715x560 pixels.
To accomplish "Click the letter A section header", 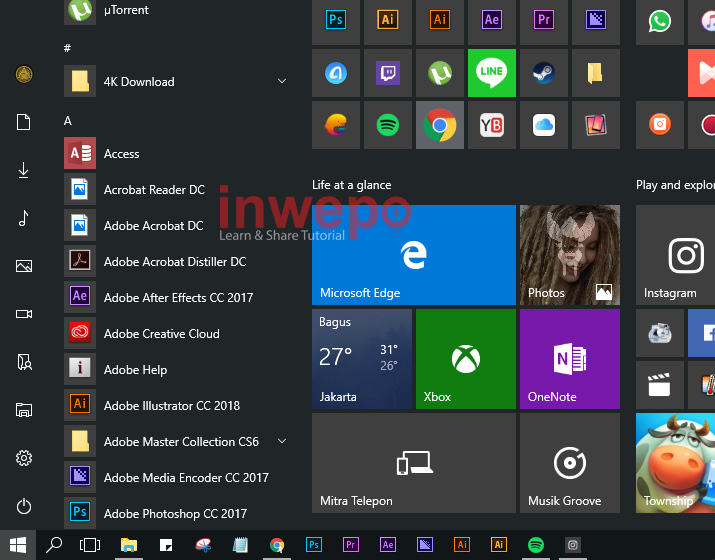I will pyautogui.click(x=68, y=121).
